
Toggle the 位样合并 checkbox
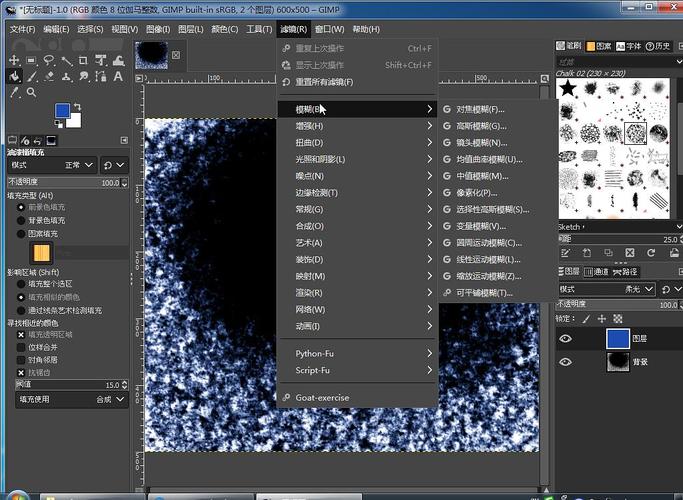(21, 346)
